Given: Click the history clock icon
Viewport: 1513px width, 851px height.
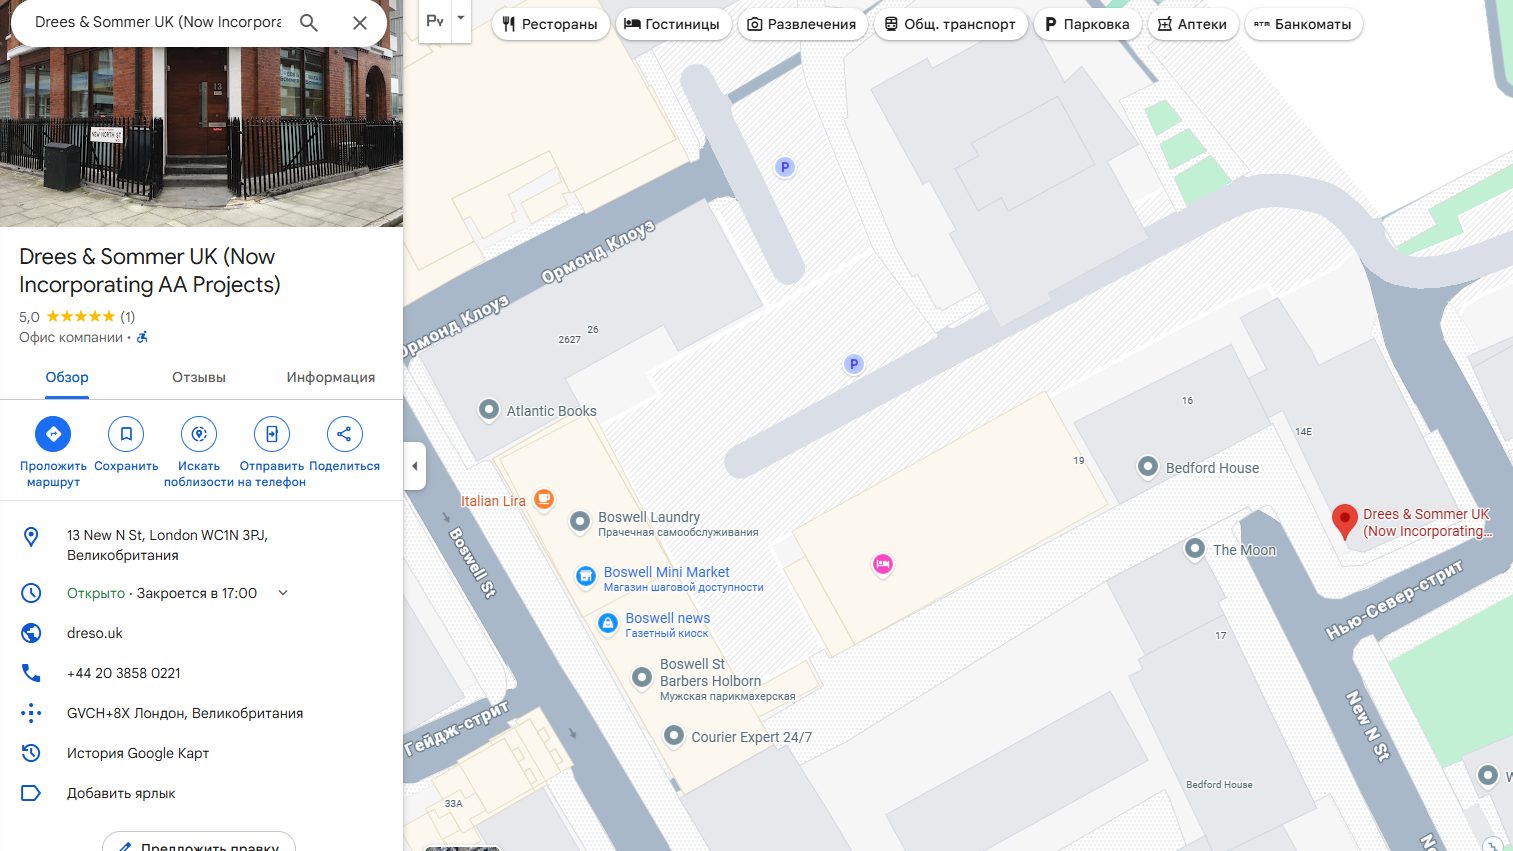Looking at the screenshot, I should pyautogui.click(x=31, y=753).
